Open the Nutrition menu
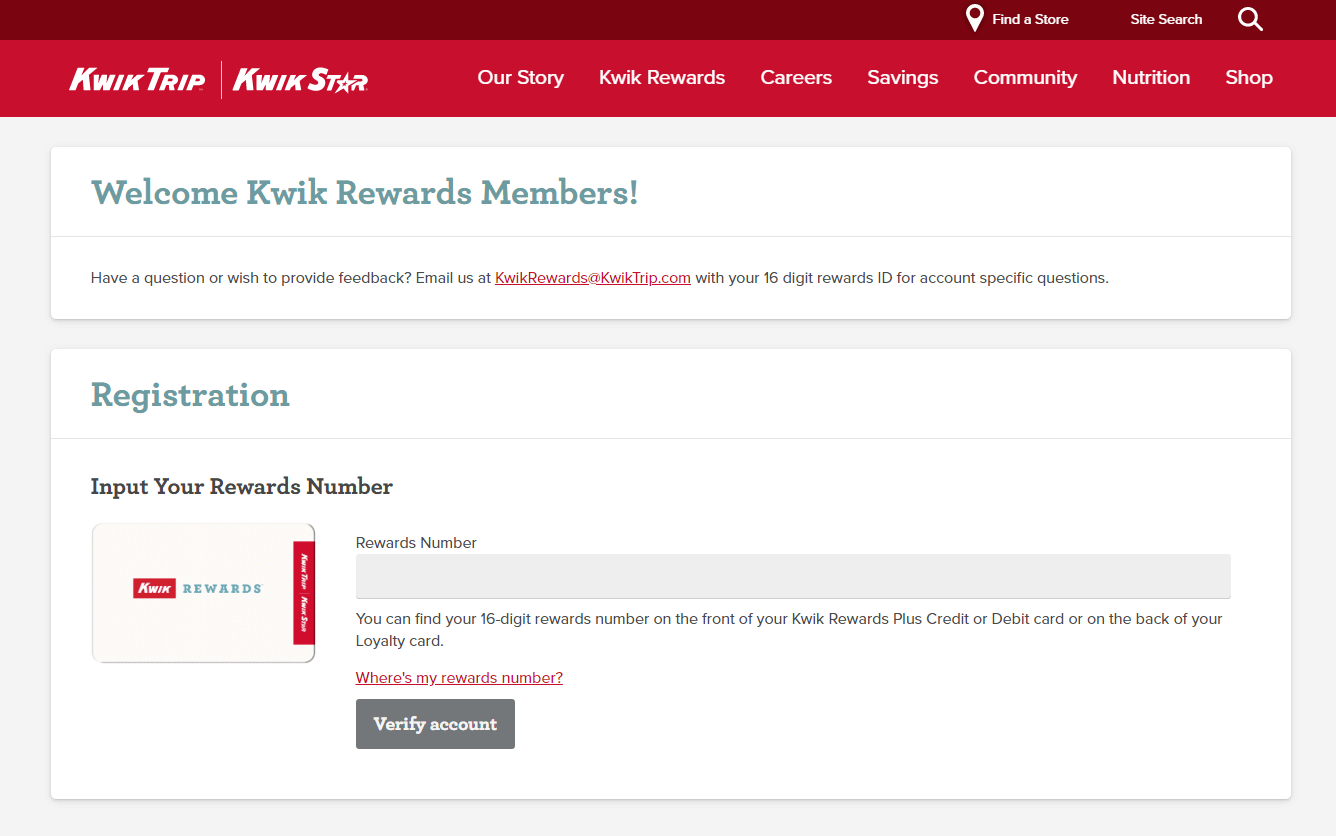The width and height of the screenshot is (1336, 836). (x=1151, y=78)
